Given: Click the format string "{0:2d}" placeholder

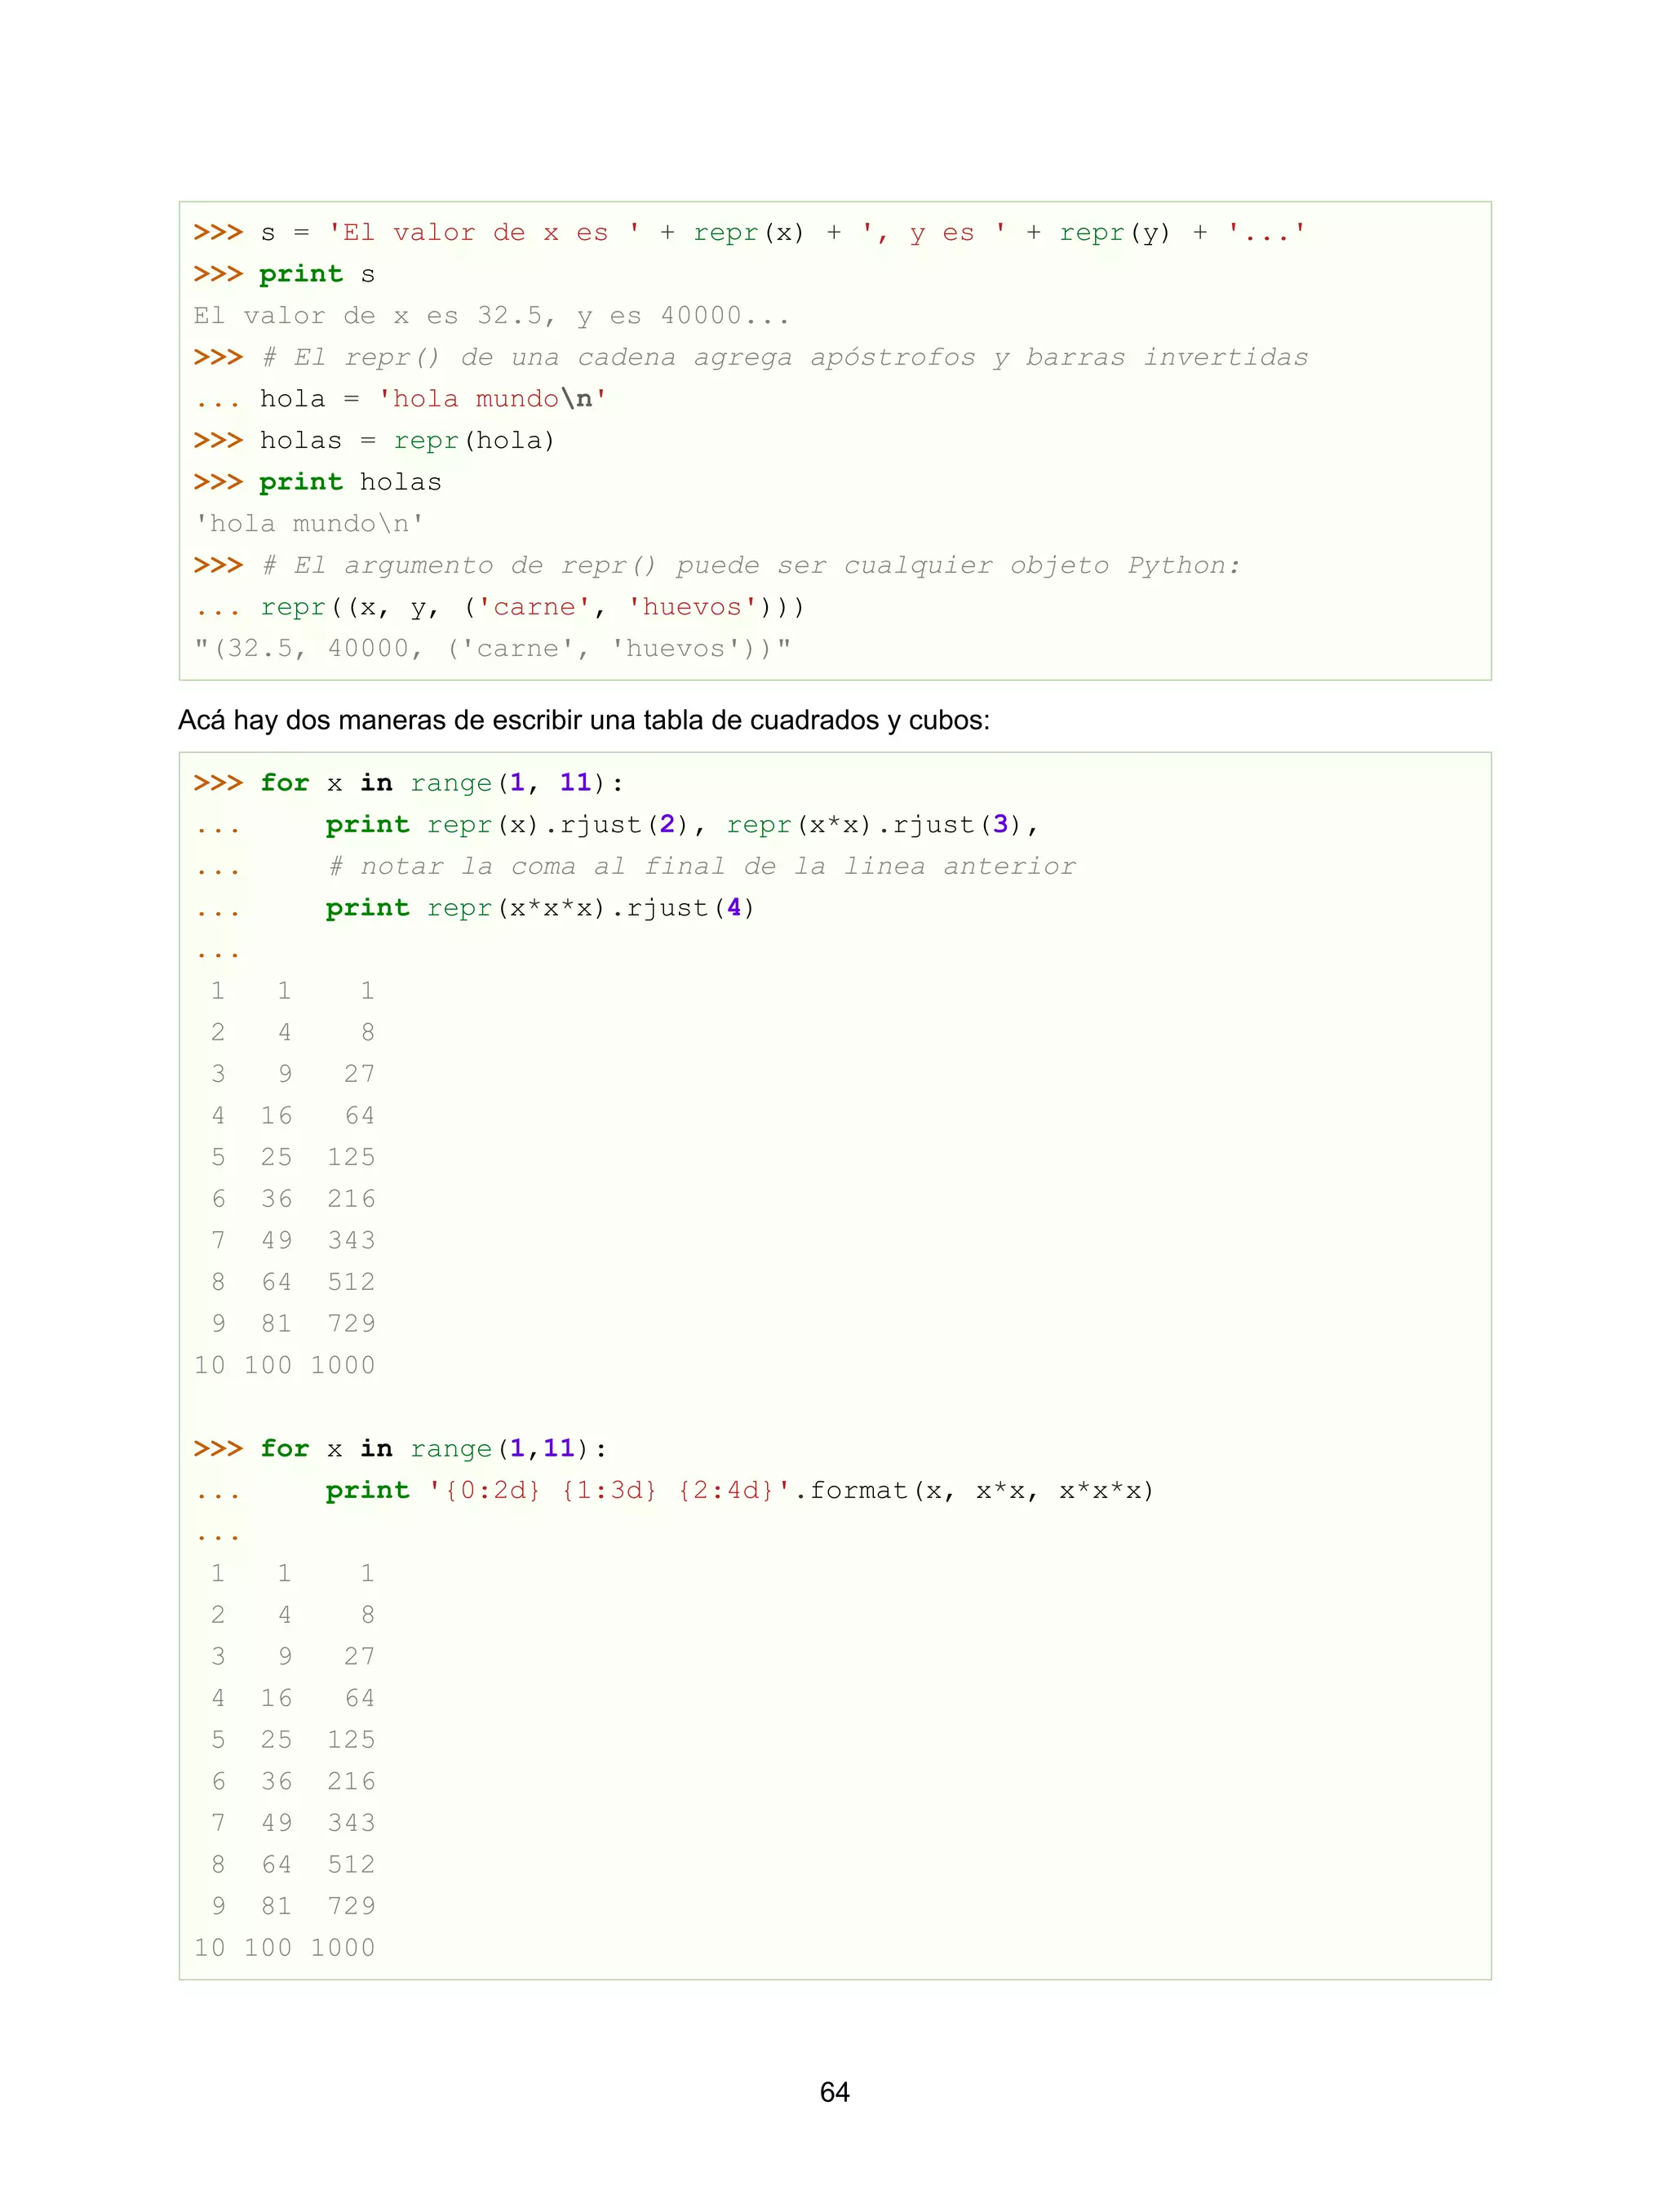Looking at the screenshot, I should 491,1491.
